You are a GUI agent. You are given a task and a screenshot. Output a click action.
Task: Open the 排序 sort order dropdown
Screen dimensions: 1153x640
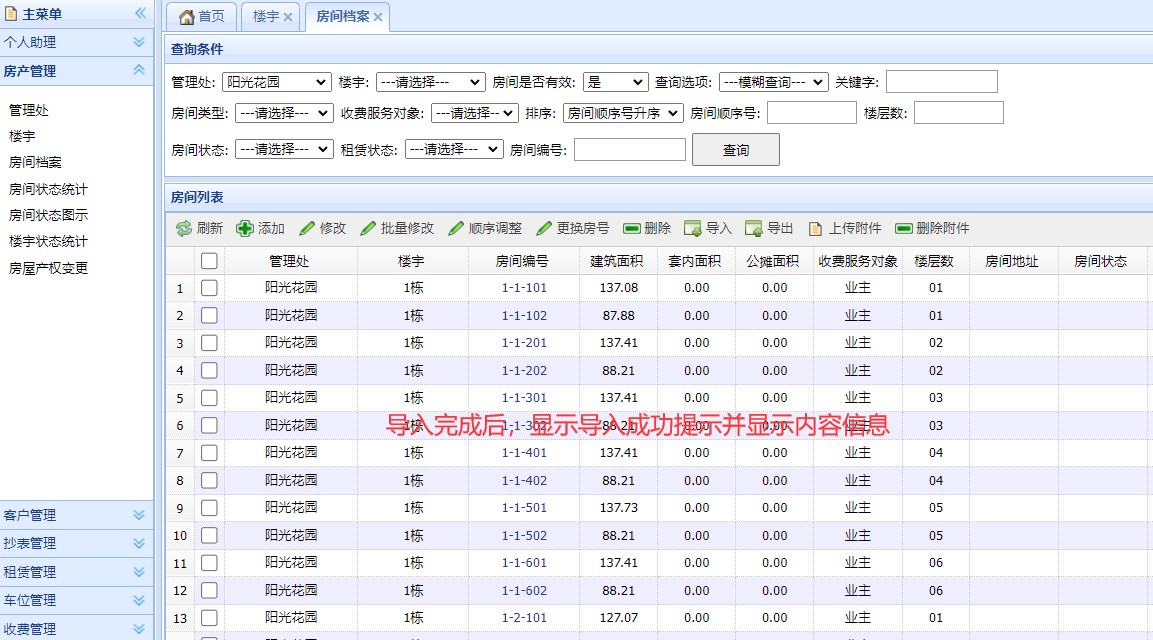click(x=622, y=114)
